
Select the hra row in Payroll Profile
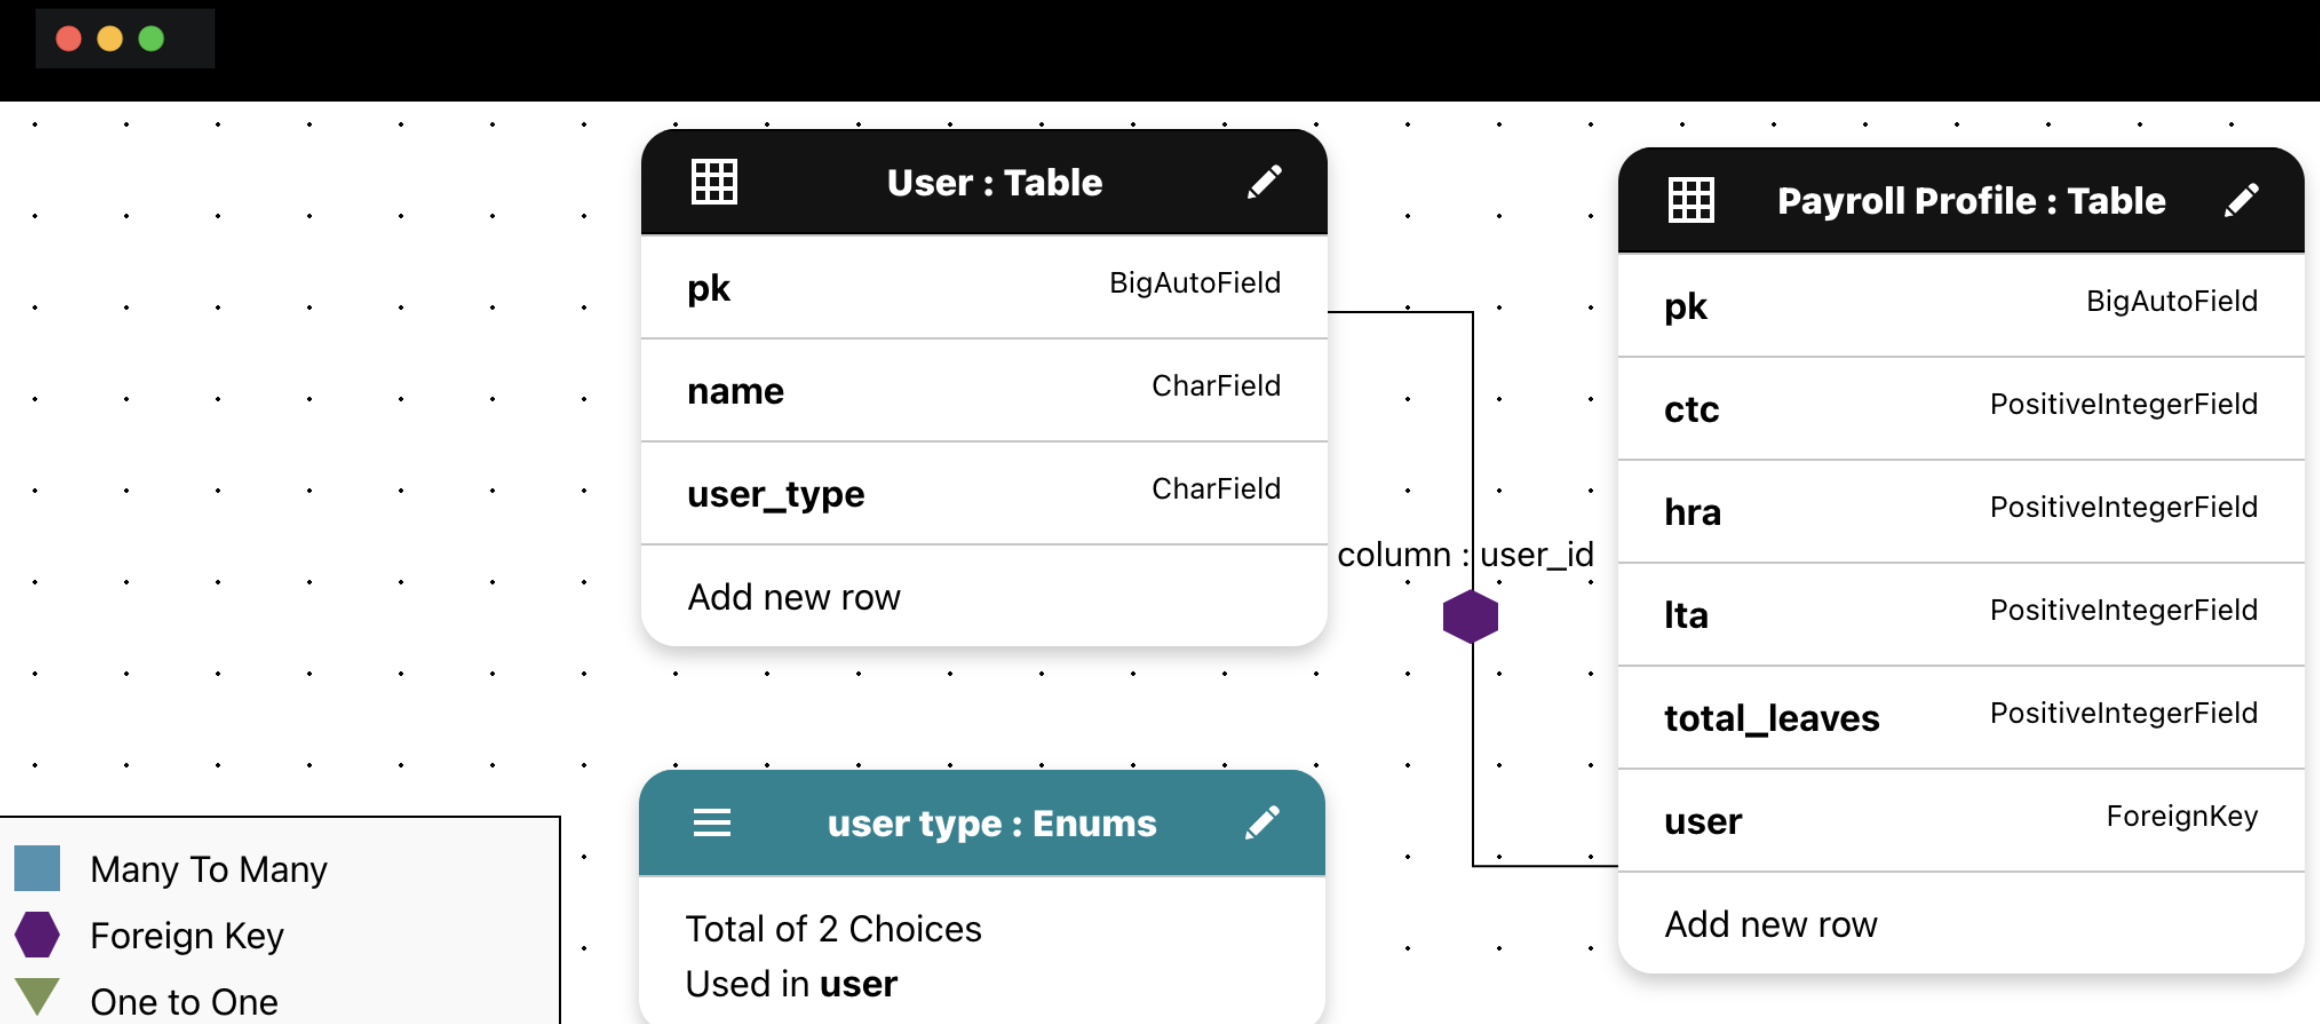pos(1961,511)
